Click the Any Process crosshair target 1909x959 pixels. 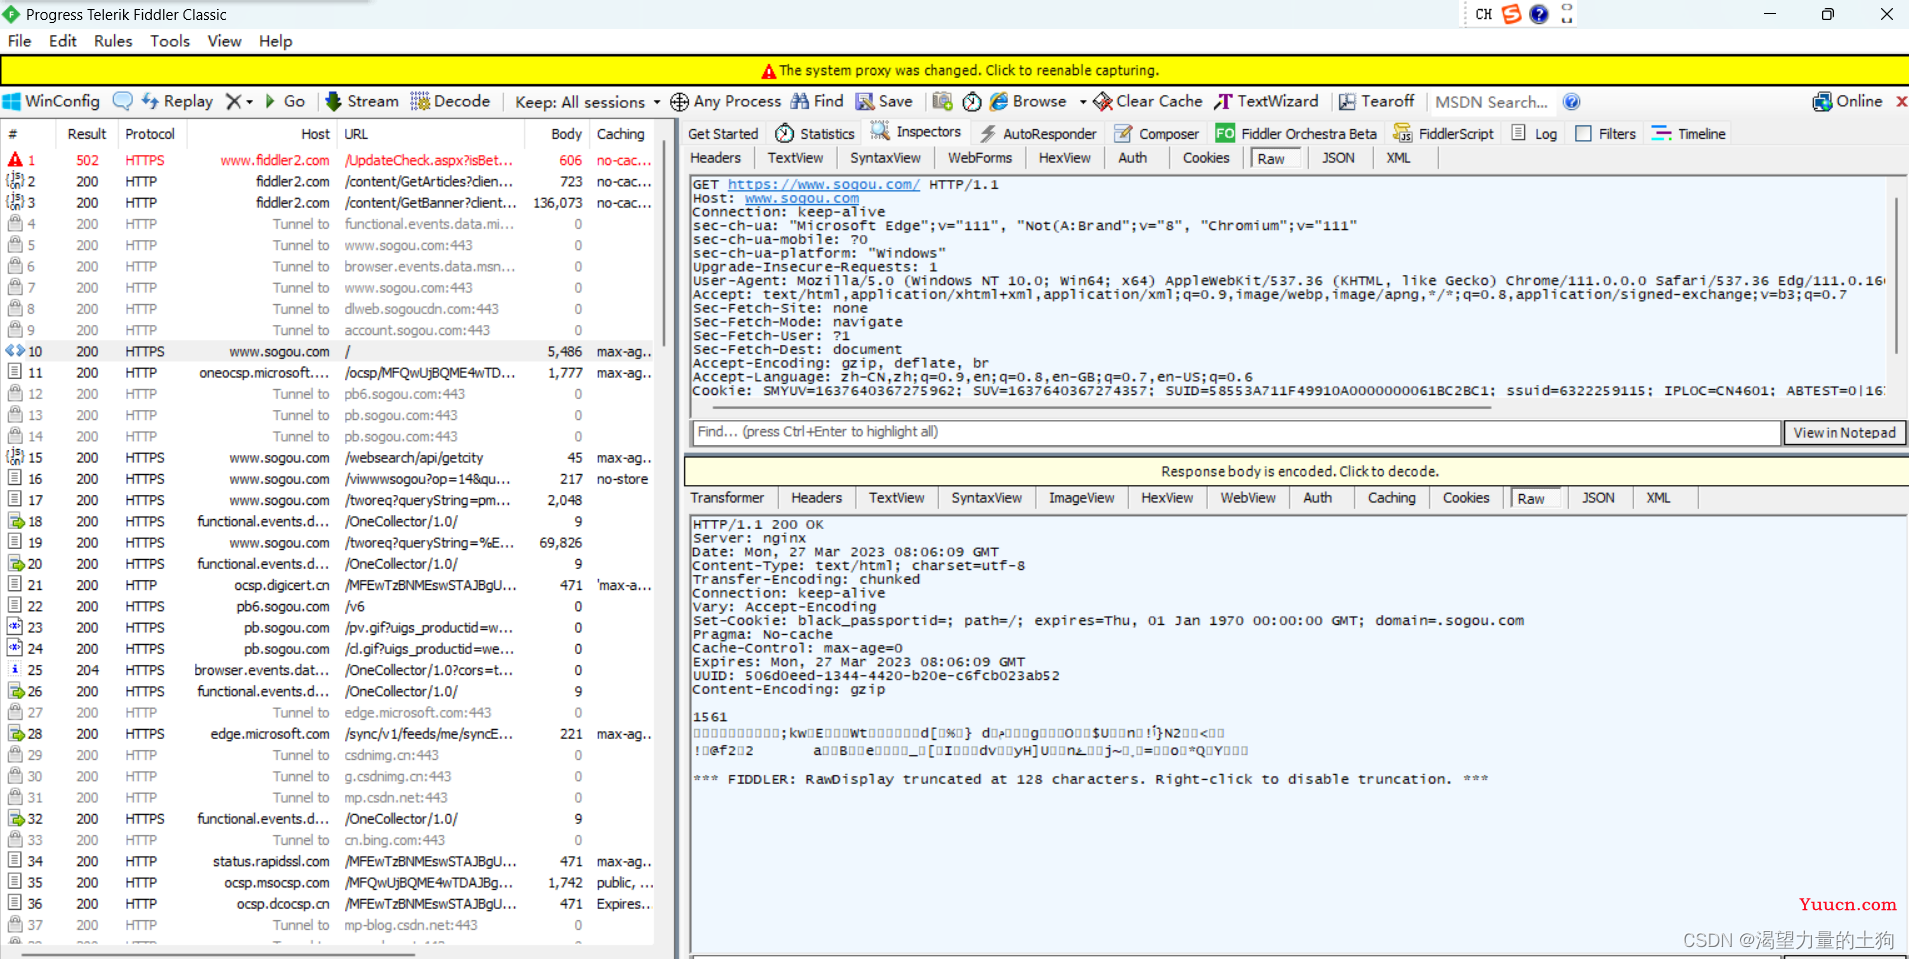click(726, 101)
